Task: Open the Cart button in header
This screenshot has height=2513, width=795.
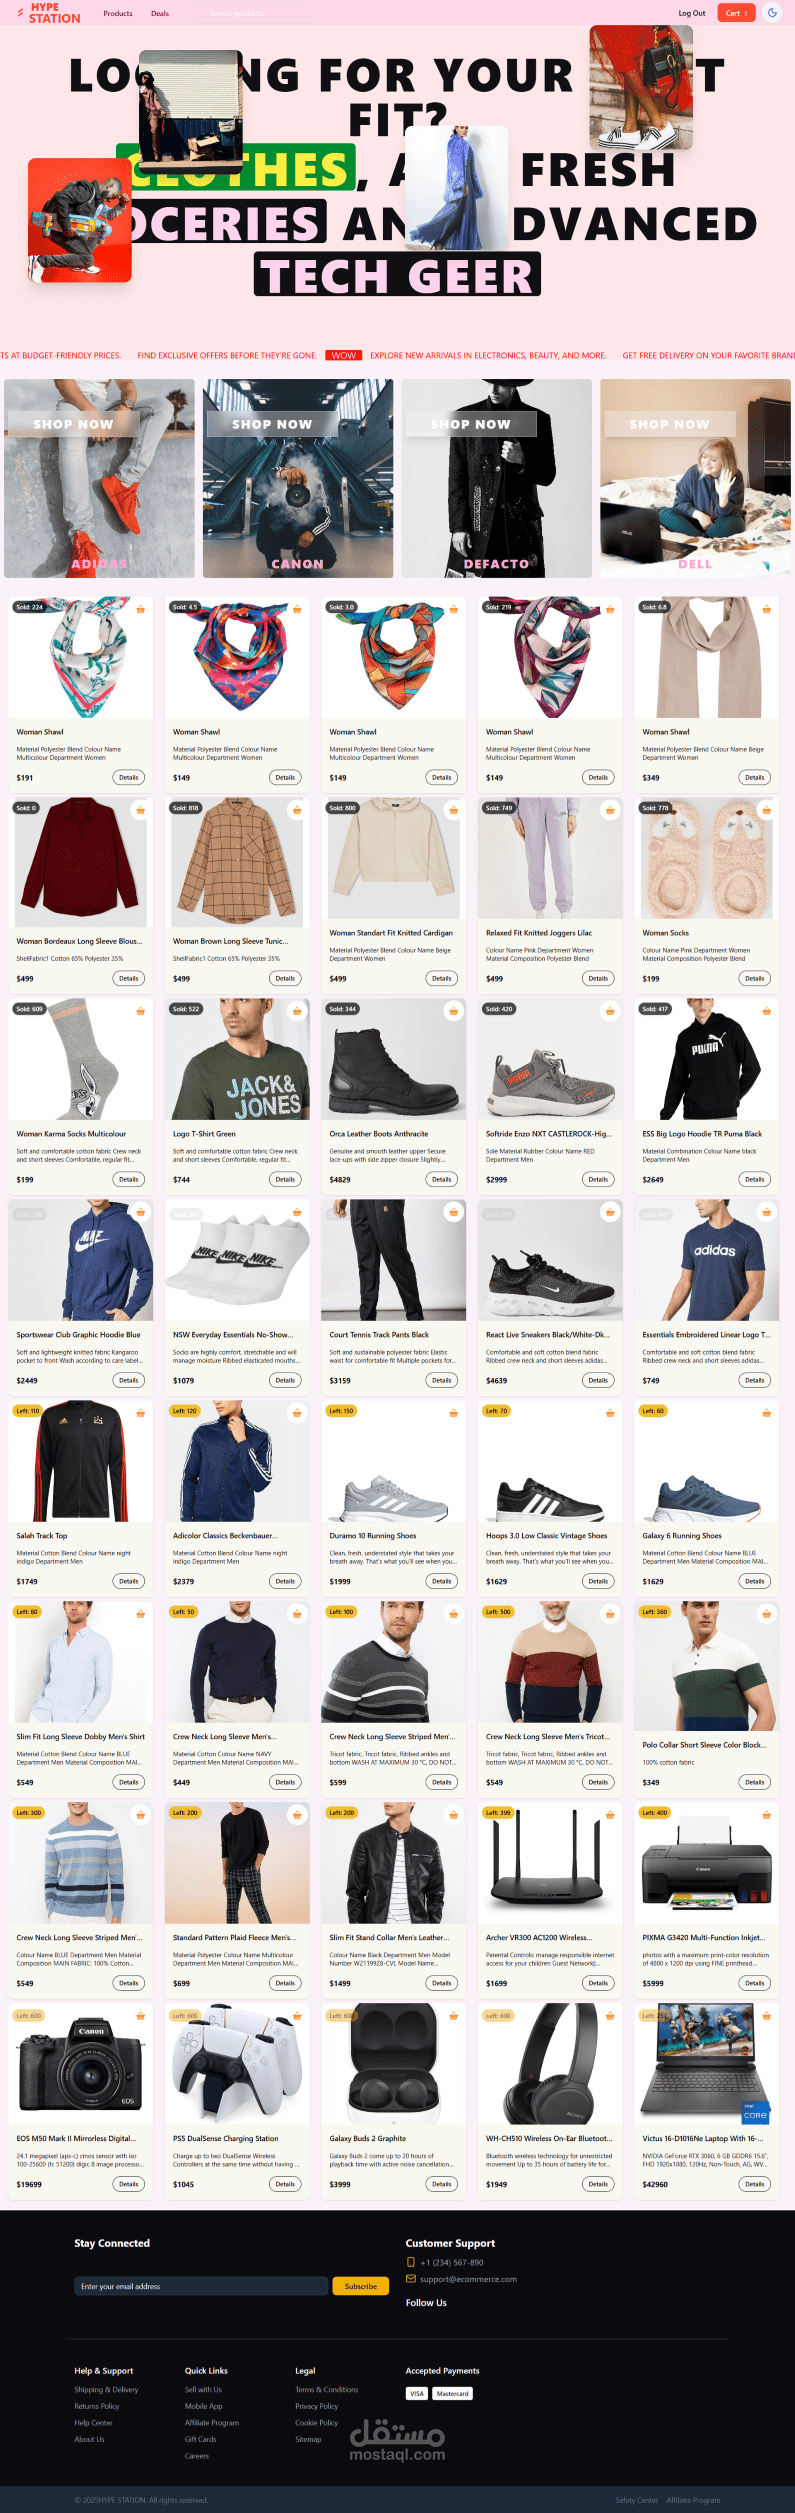Action: click(x=737, y=13)
